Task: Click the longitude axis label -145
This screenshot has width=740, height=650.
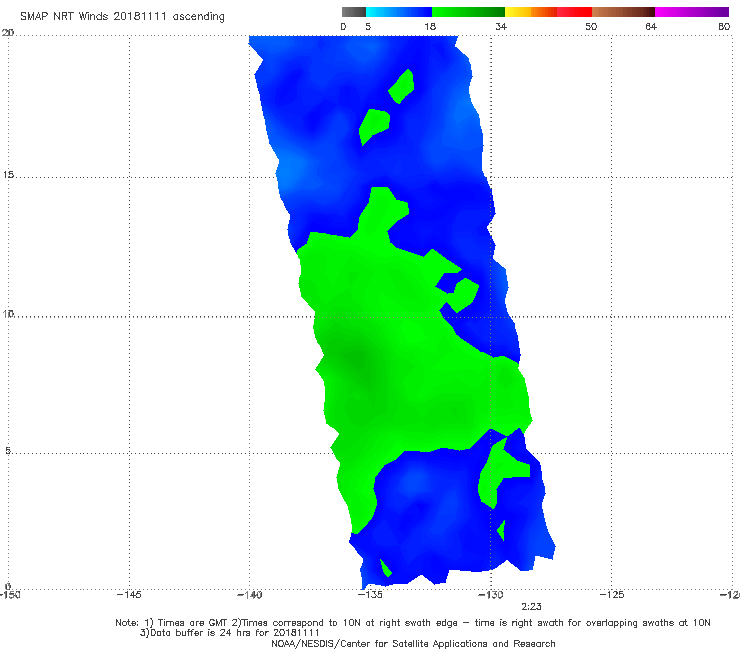Action: 129,595
